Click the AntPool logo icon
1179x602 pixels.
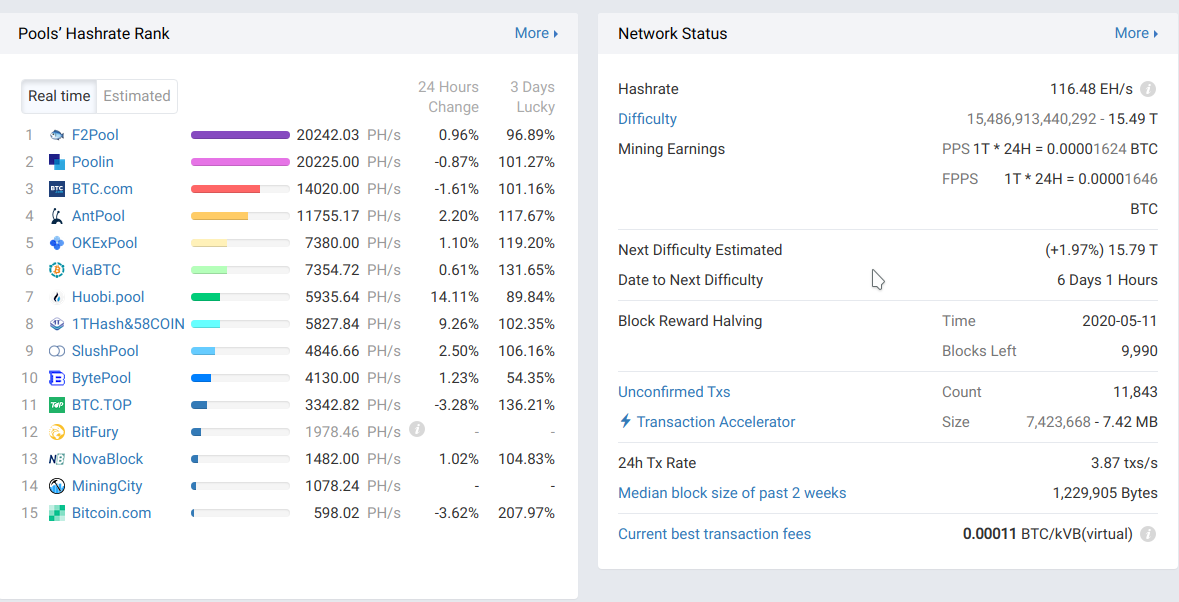(57, 216)
